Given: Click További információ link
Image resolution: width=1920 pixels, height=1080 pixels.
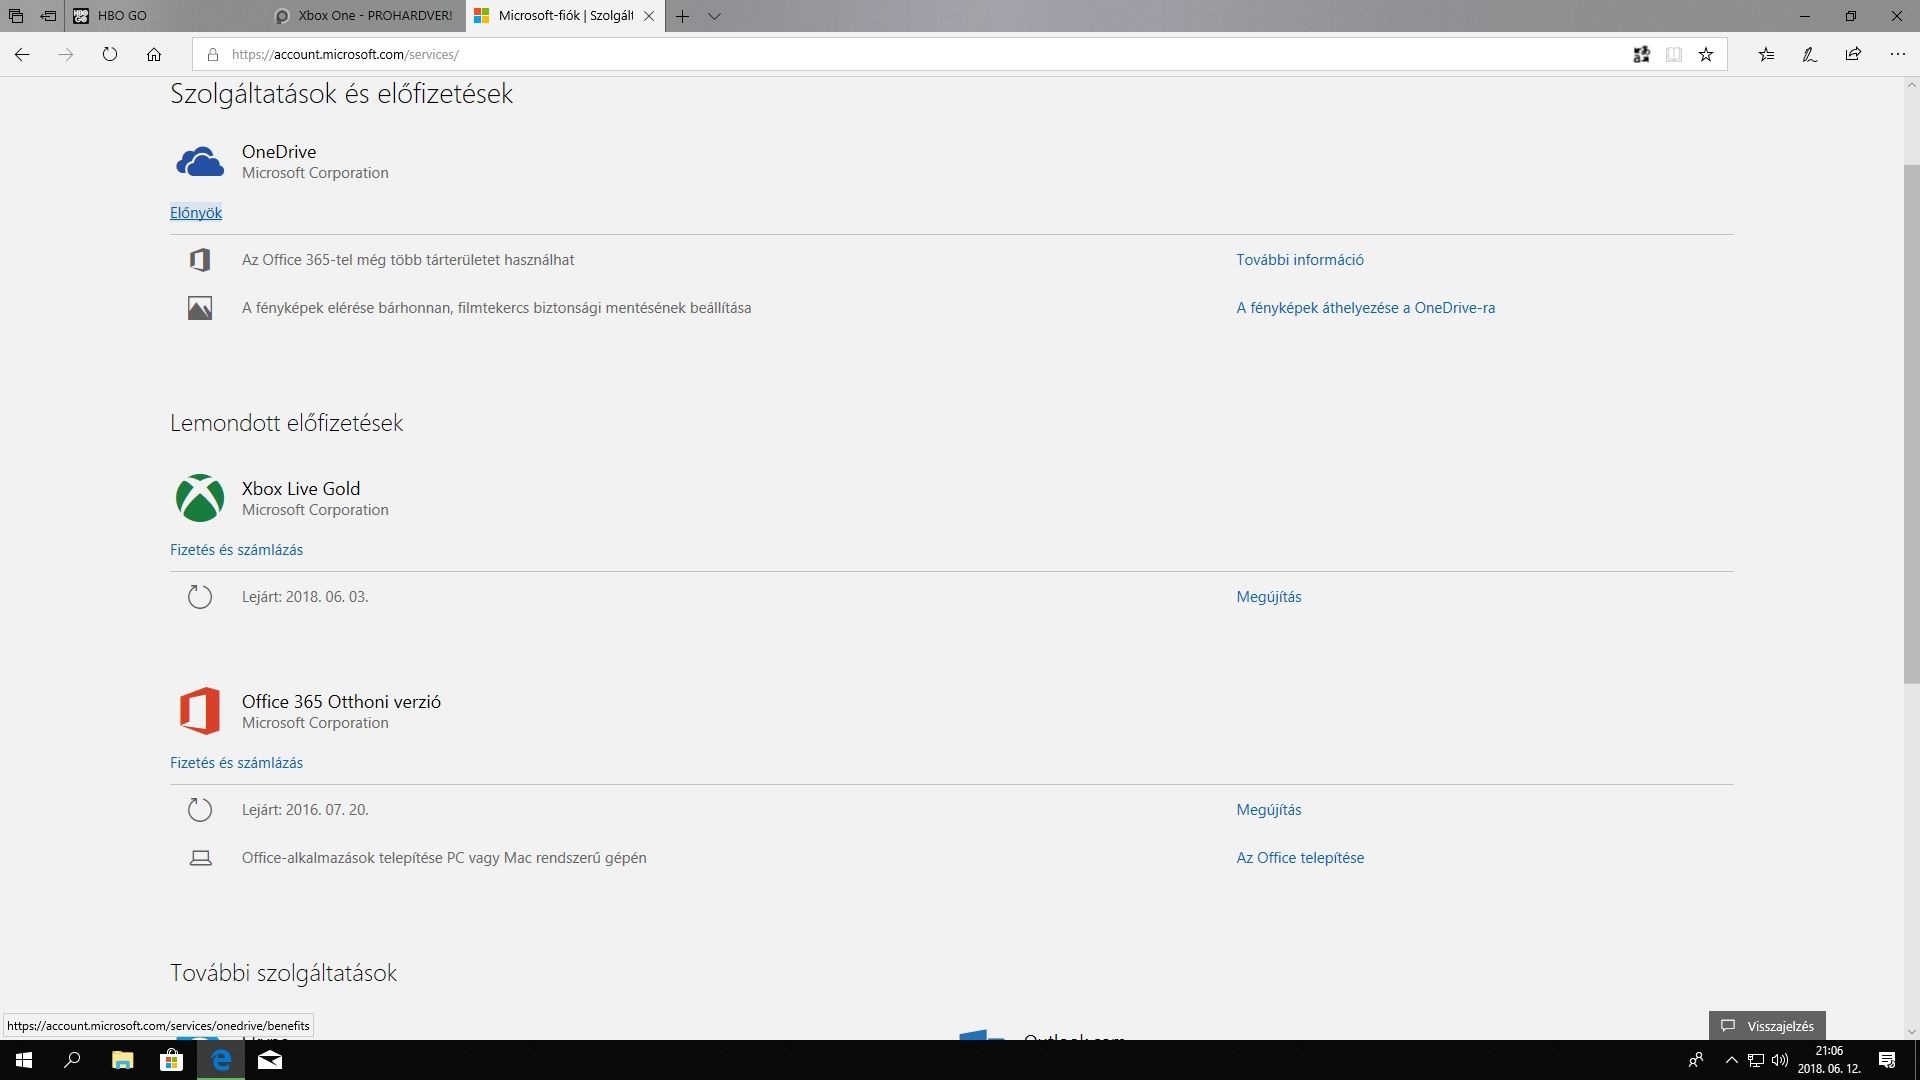Looking at the screenshot, I should coord(1299,260).
